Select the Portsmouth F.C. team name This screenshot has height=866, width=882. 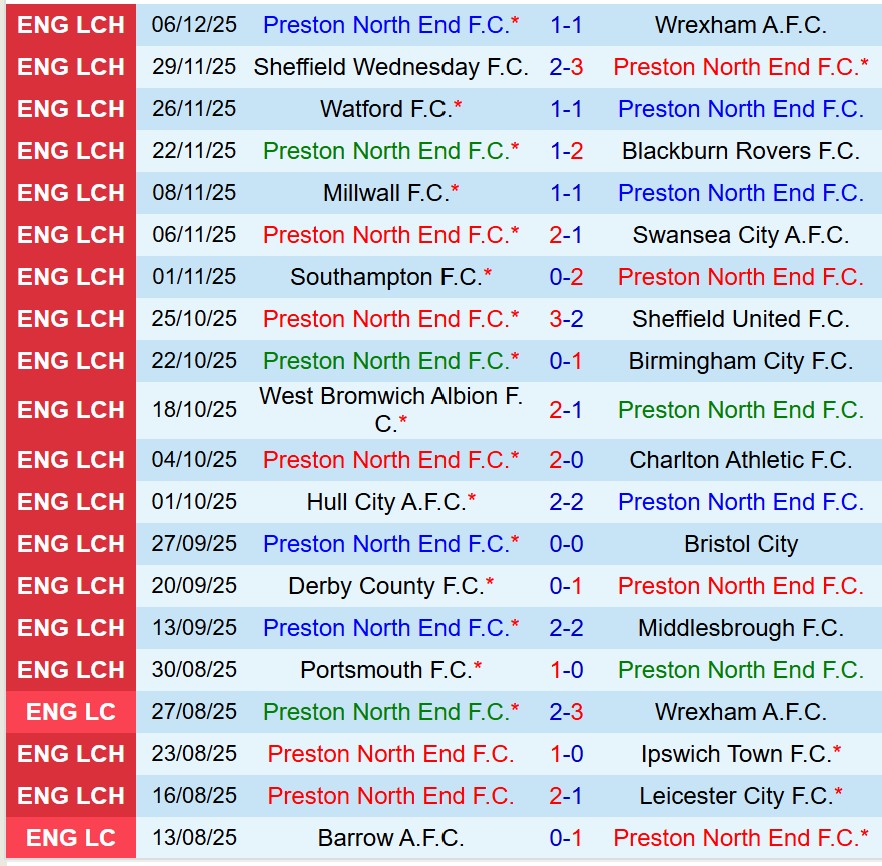pyautogui.click(x=387, y=670)
